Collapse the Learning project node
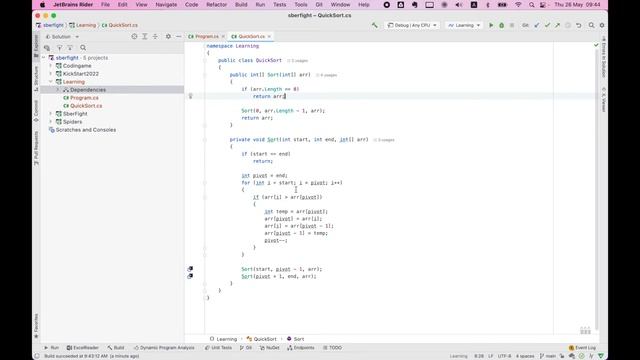Image resolution: width=640 pixels, height=360 pixels. coord(51,82)
